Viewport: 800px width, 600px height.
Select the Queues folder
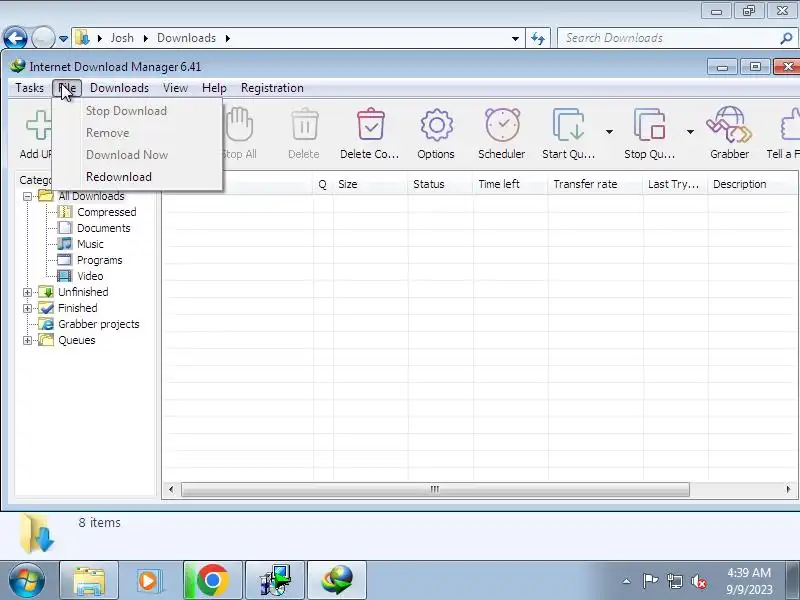[x=77, y=340]
